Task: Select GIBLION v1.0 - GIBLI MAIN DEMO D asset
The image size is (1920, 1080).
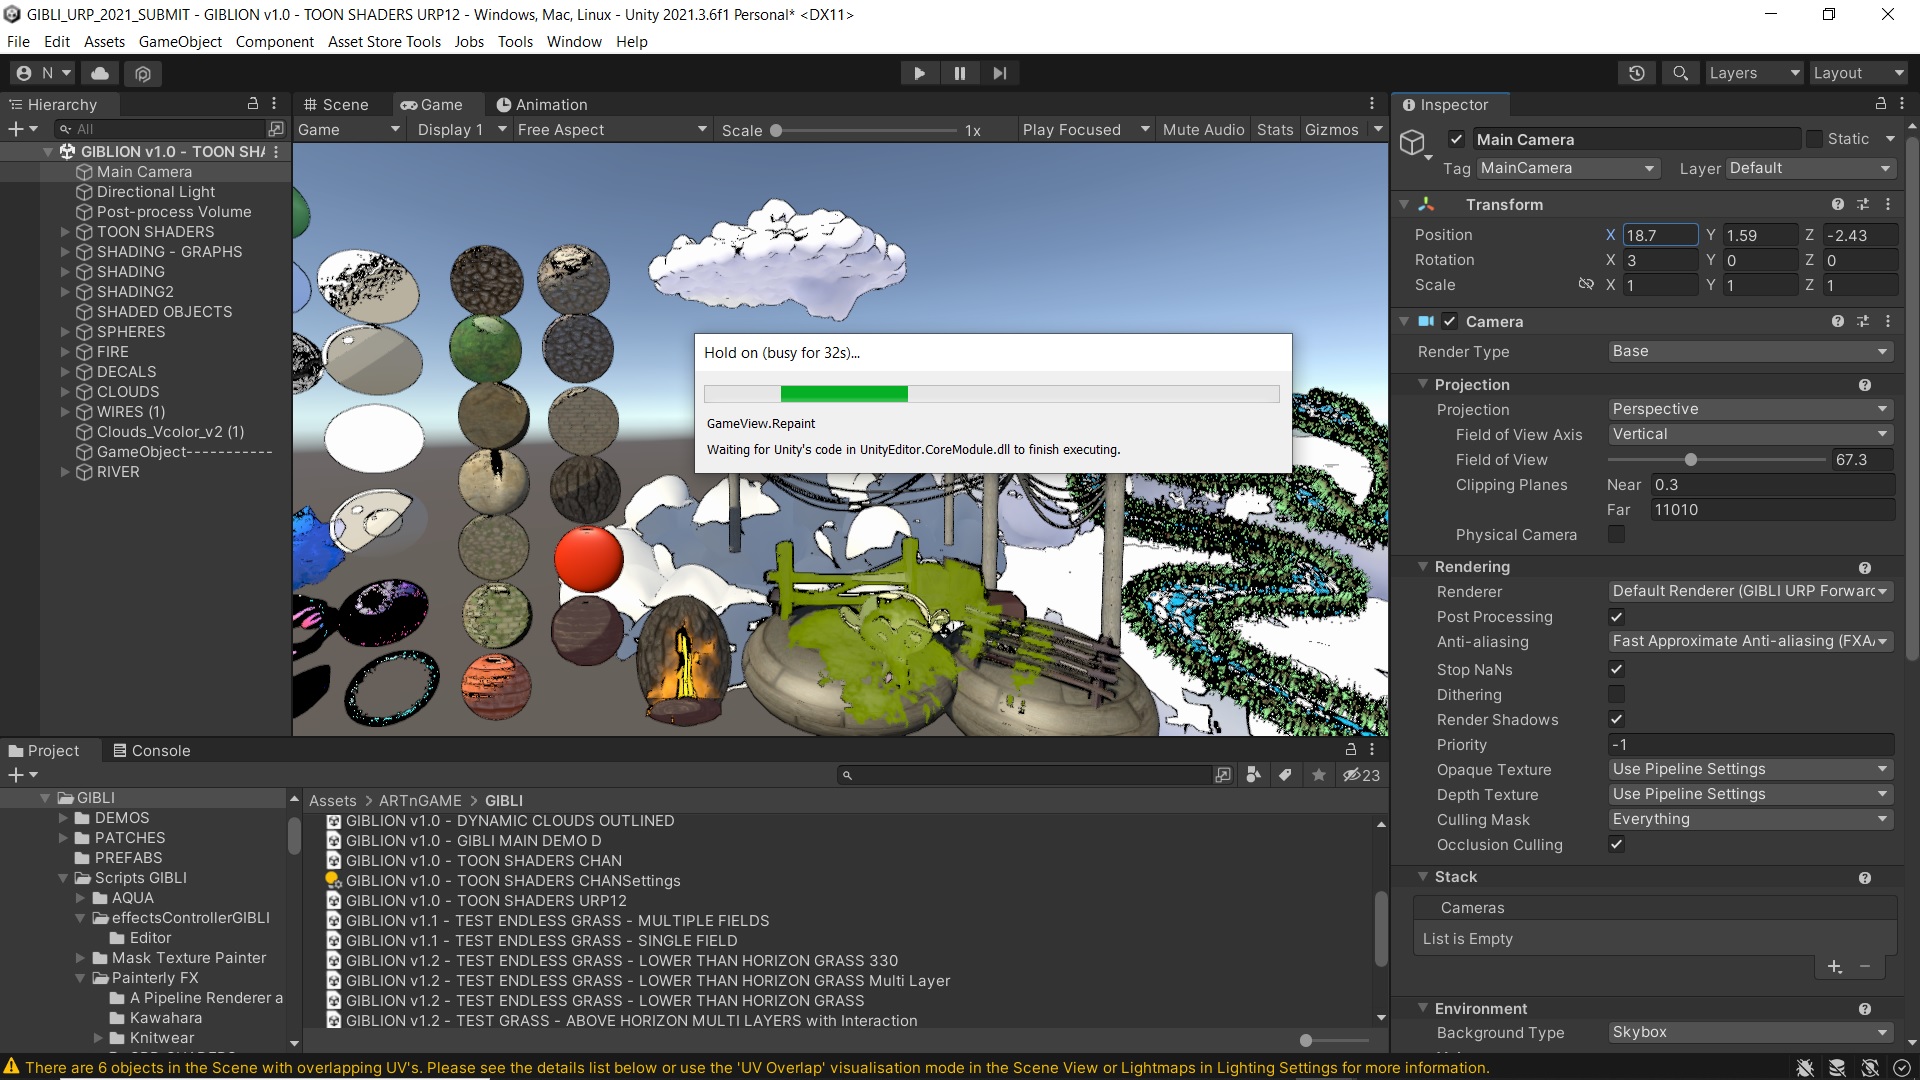Action: 474,840
